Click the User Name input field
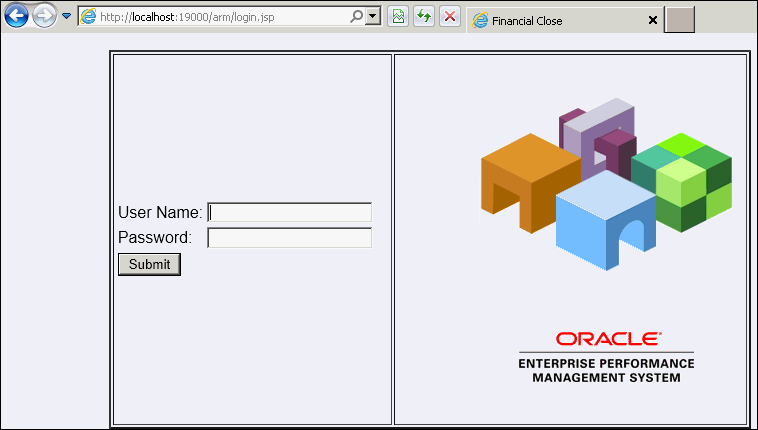The image size is (758, 430). [x=290, y=212]
